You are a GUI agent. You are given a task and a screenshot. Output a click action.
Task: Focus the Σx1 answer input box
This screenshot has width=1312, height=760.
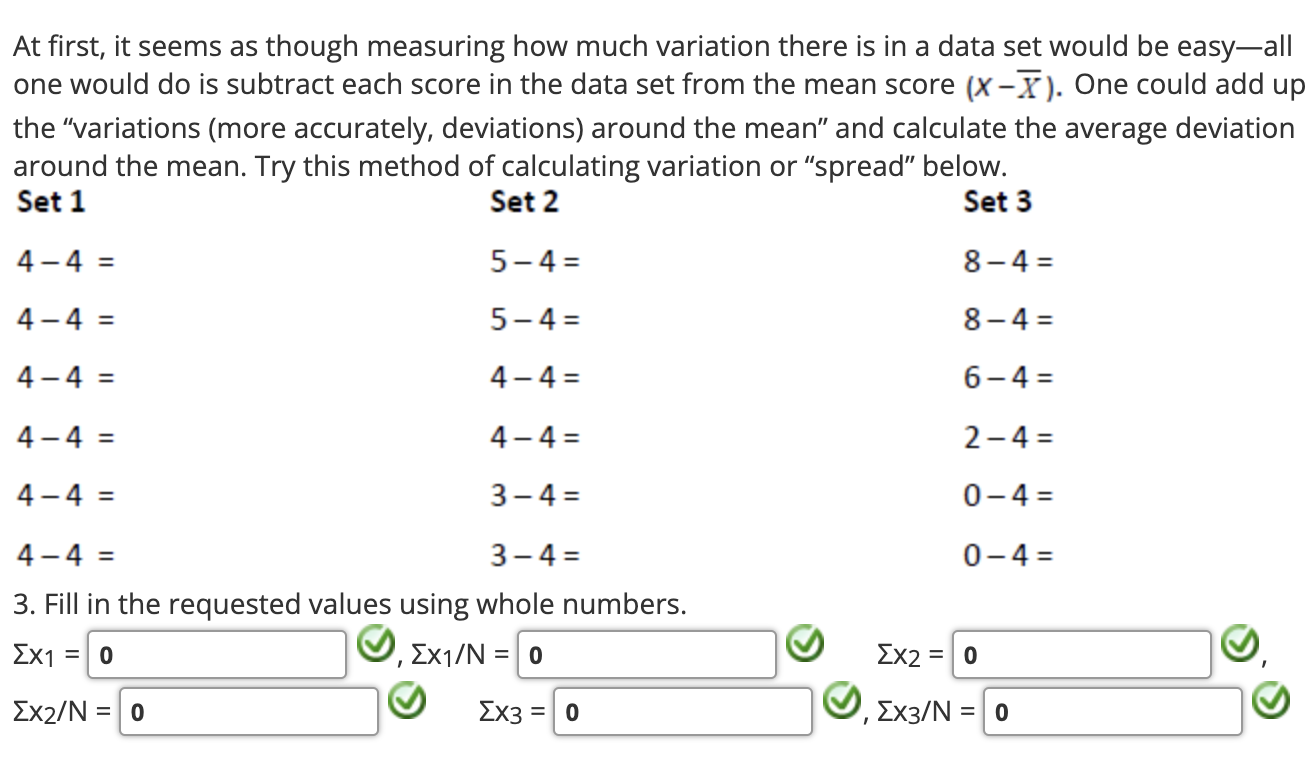pos(219,654)
